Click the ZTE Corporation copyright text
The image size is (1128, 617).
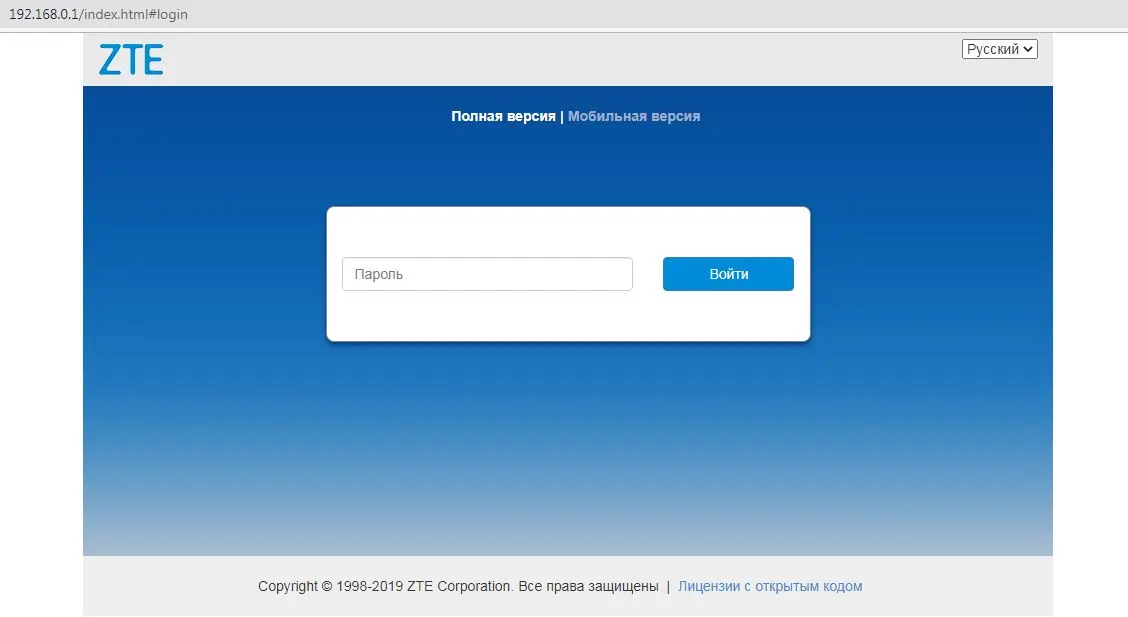458,586
